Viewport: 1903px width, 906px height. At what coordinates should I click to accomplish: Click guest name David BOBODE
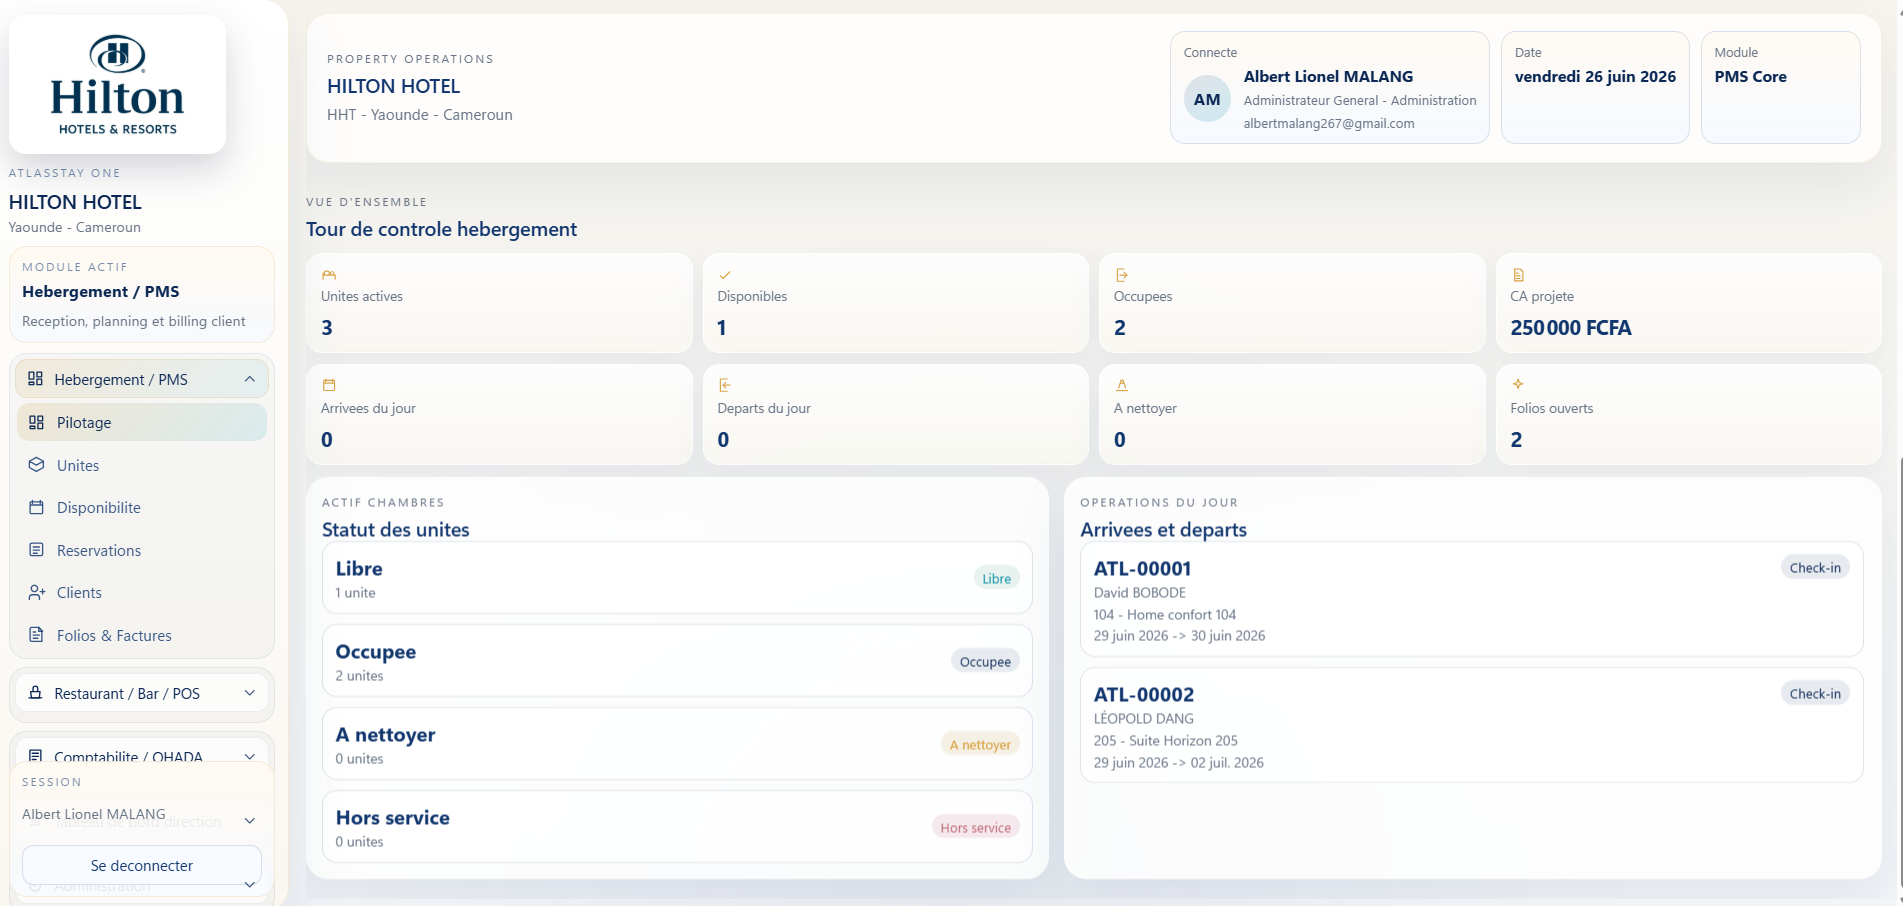[x=1140, y=593]
